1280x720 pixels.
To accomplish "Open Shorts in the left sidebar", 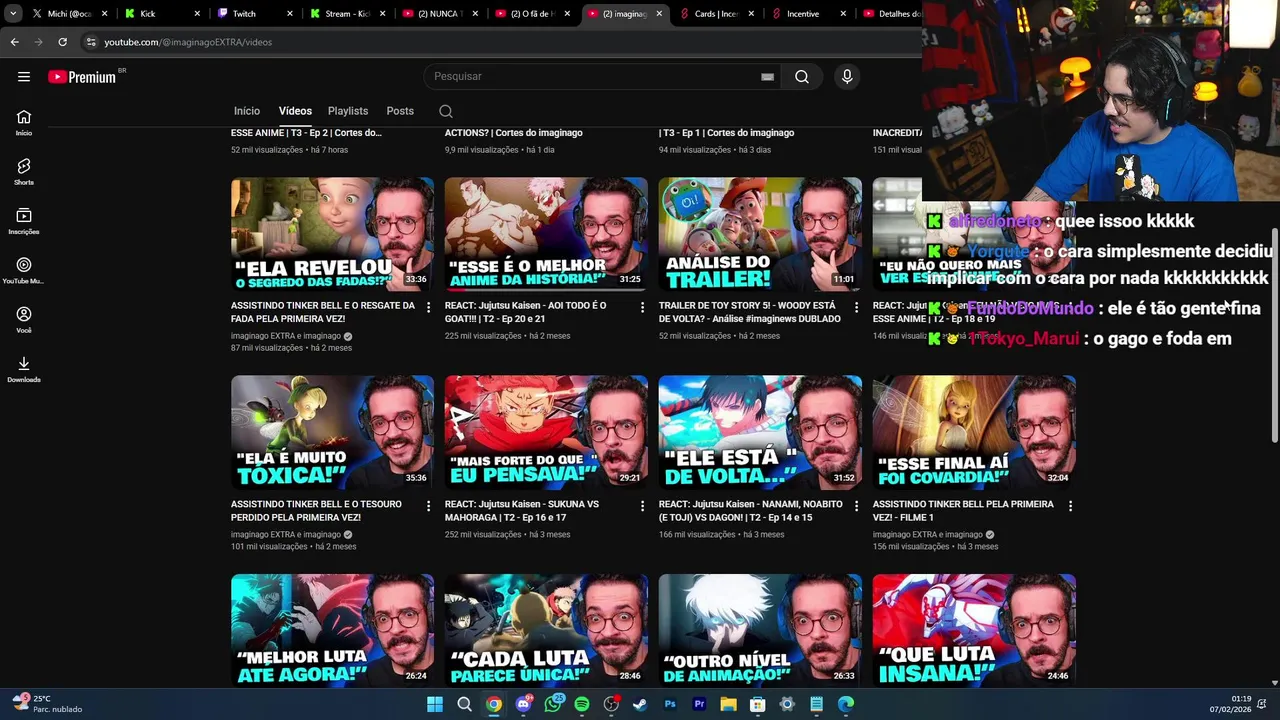I will (x=24, y=172).
